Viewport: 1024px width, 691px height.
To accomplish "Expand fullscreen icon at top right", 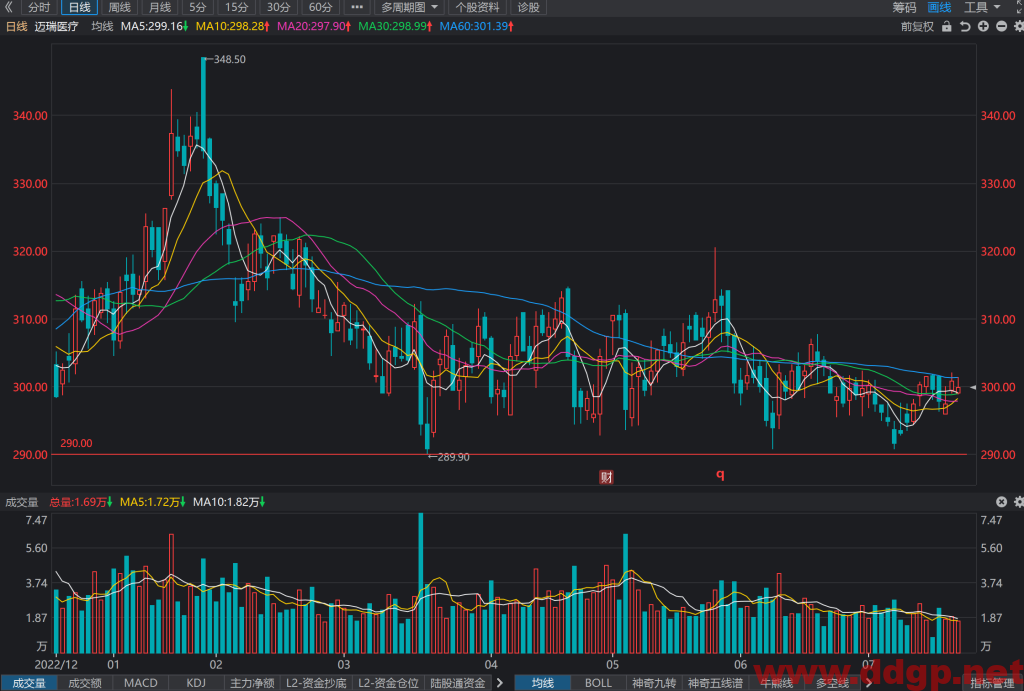I will coord(1021,6).
